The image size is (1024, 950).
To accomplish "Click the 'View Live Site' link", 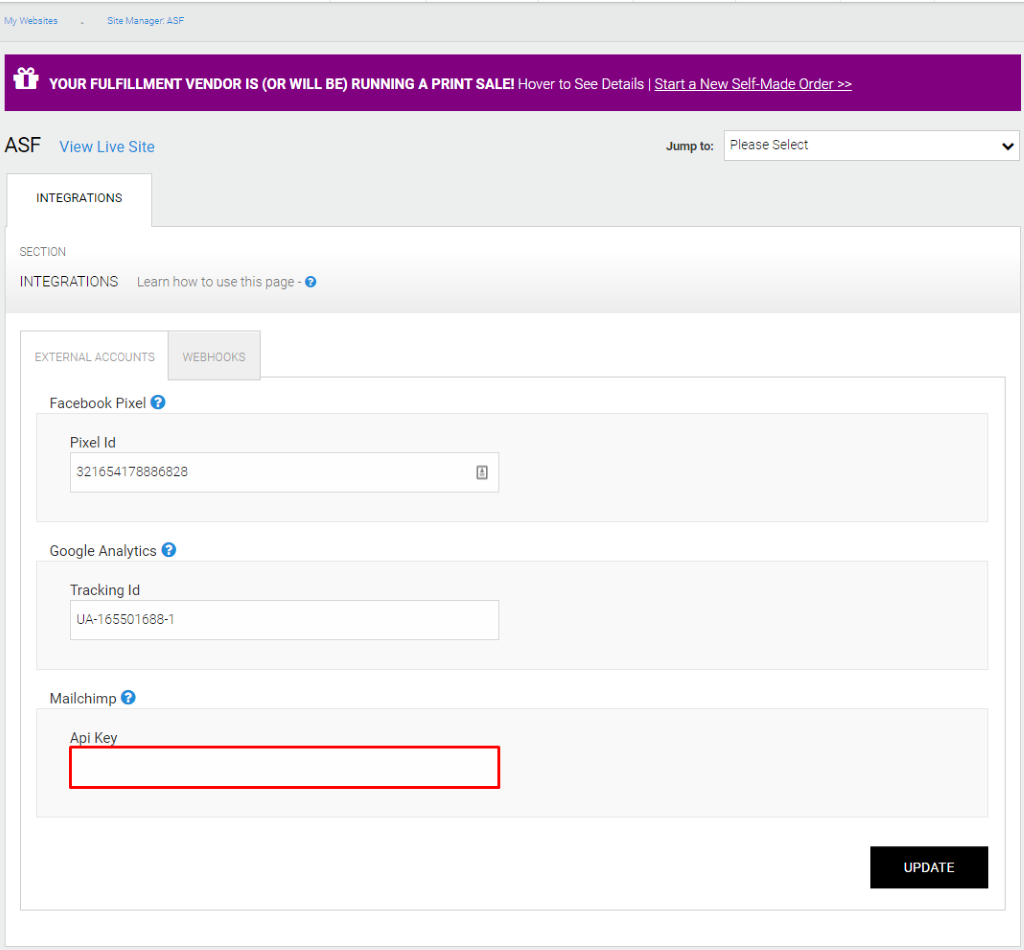I will click(x=106, y=146).
